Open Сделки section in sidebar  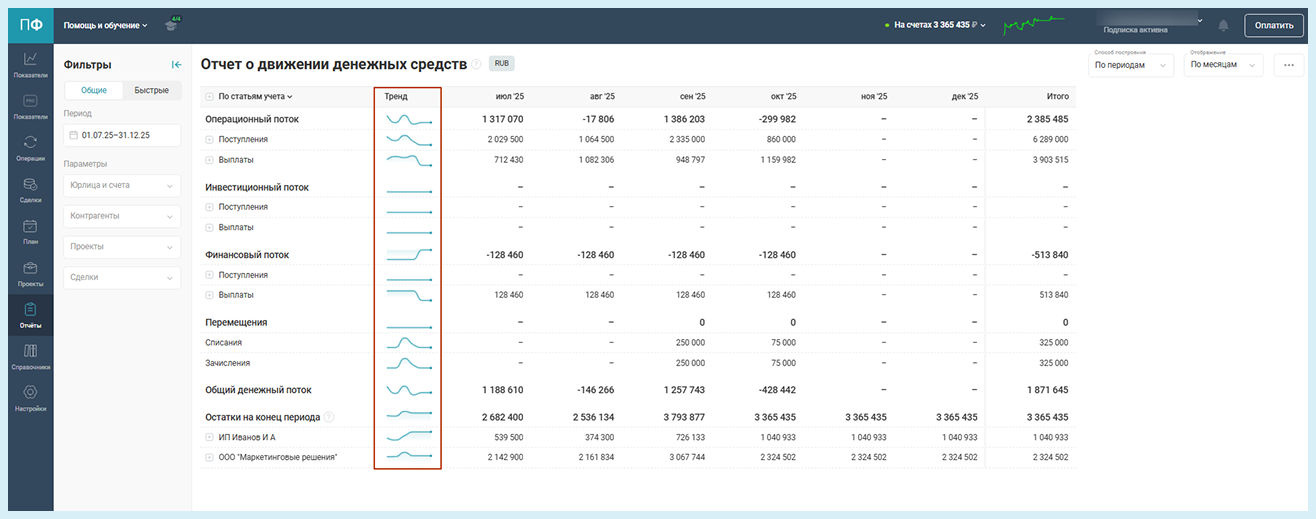click(x=30, y=189)
